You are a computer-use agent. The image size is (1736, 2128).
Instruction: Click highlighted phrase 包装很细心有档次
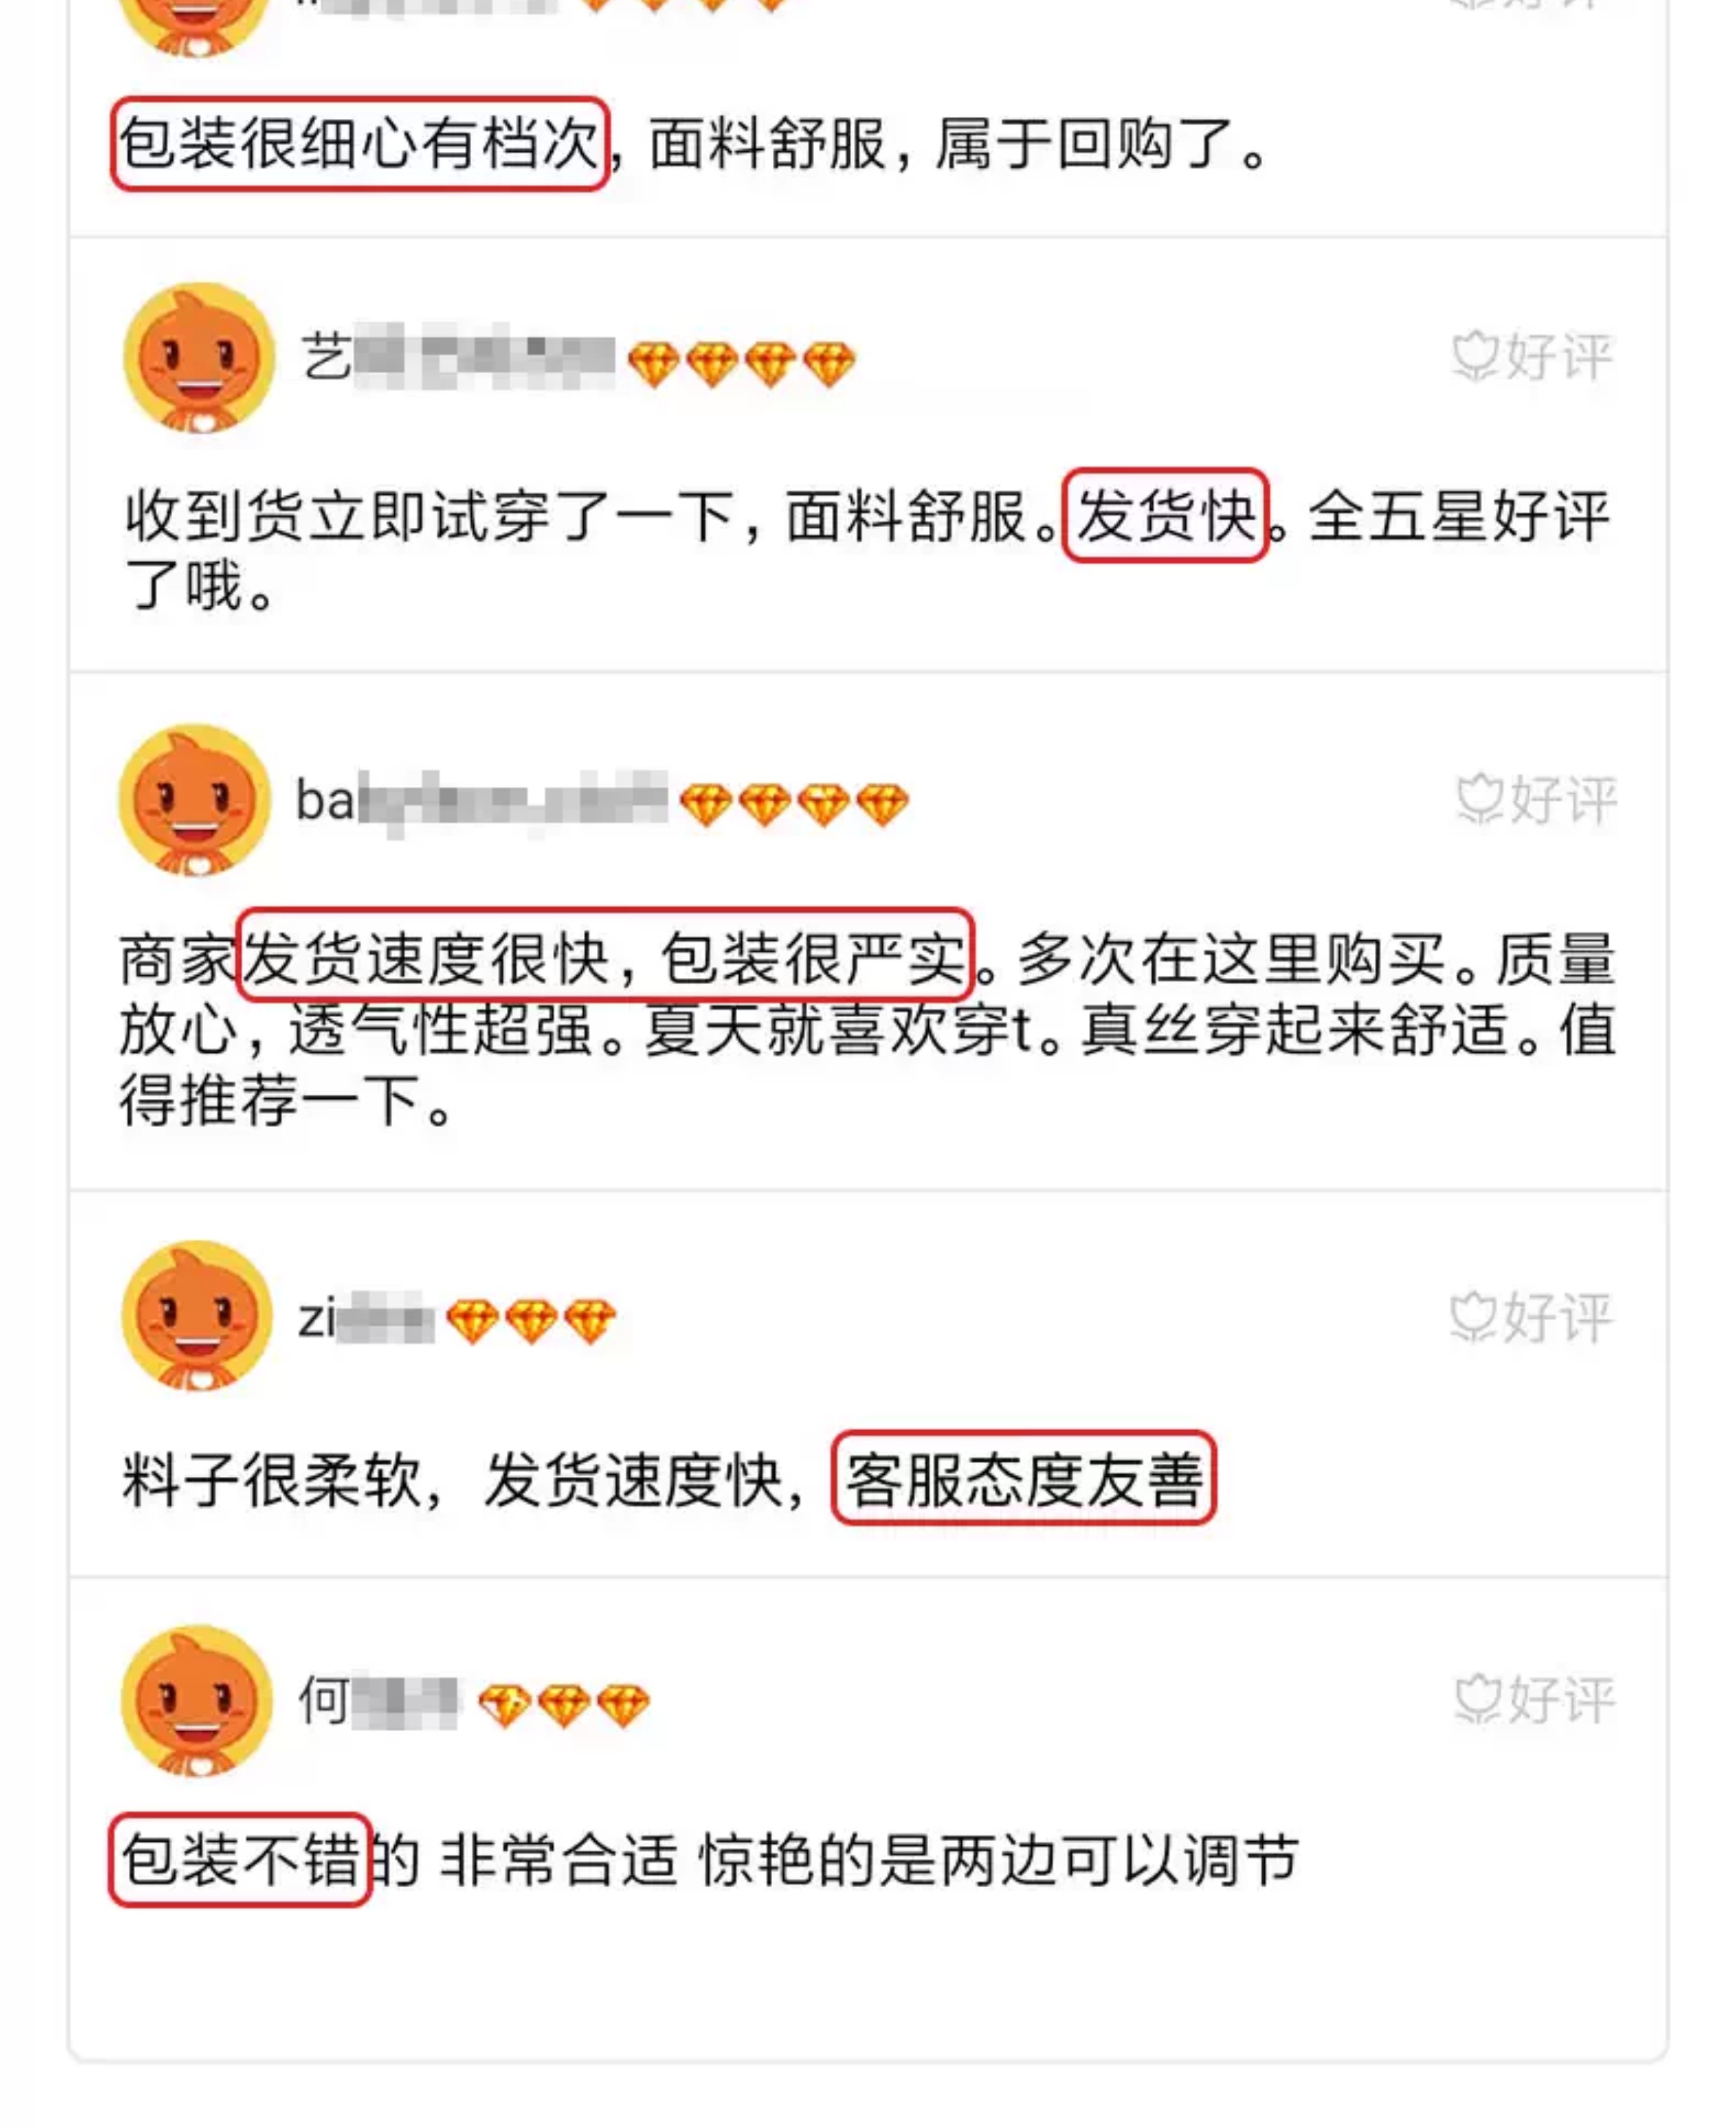(360, 143)
